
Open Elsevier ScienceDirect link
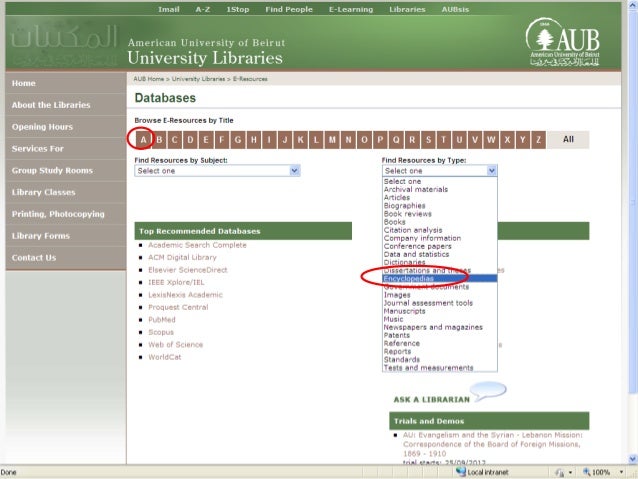coord(188,270)
